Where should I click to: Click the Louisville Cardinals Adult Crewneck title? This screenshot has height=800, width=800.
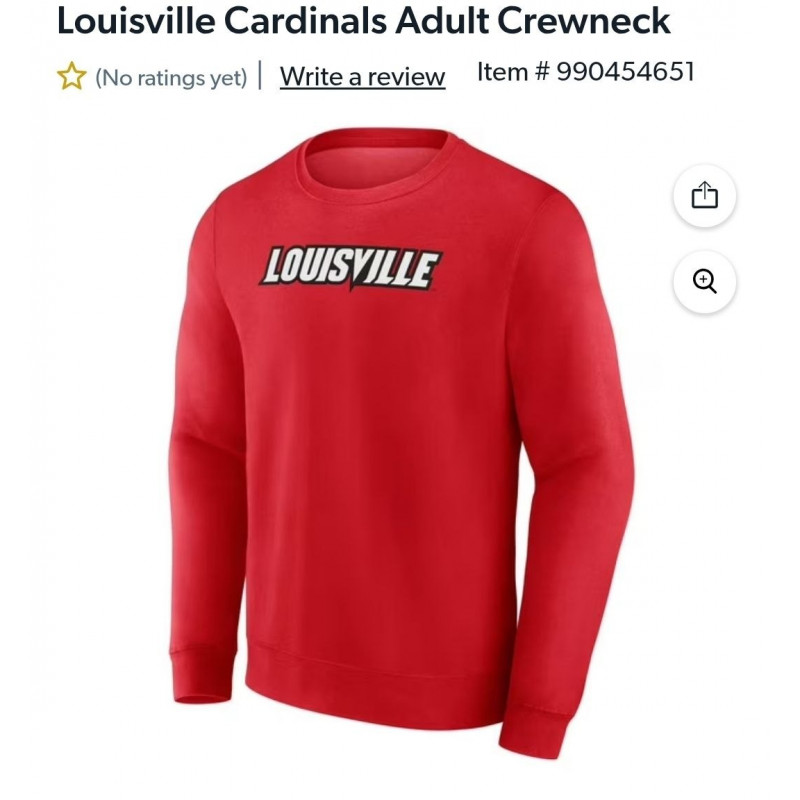coord(364,21)
